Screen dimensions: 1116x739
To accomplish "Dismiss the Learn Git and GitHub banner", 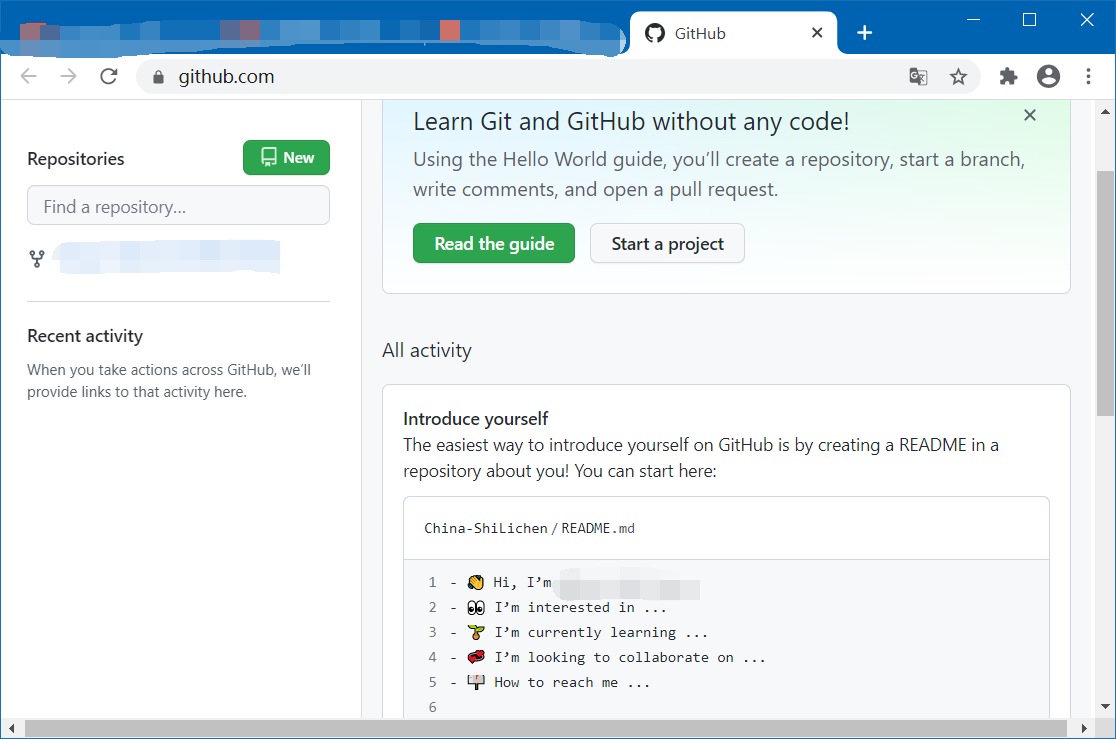I will (x=1029, y=115).
